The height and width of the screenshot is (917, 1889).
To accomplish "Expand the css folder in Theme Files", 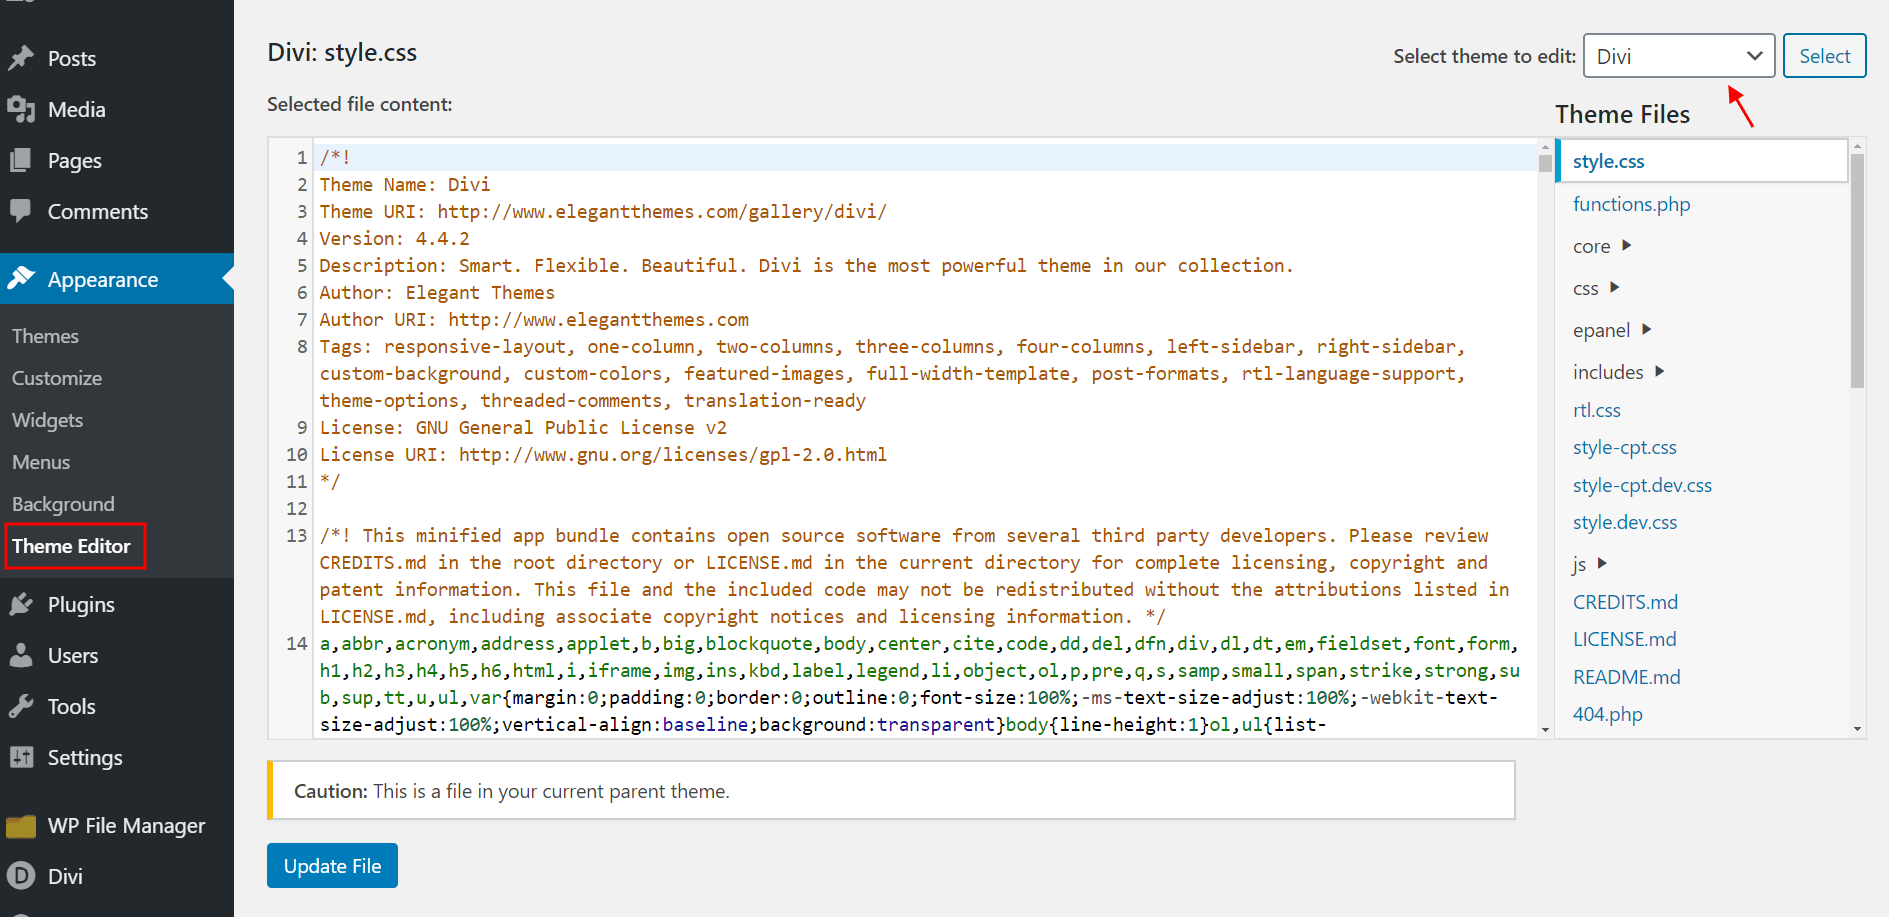I will coord(1596,288).
